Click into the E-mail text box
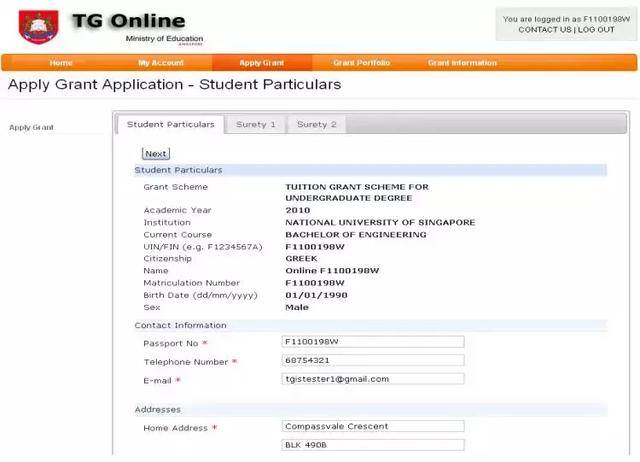Viewport: 640px width, 462px height. pyautogui.click(x=373, y=379)
